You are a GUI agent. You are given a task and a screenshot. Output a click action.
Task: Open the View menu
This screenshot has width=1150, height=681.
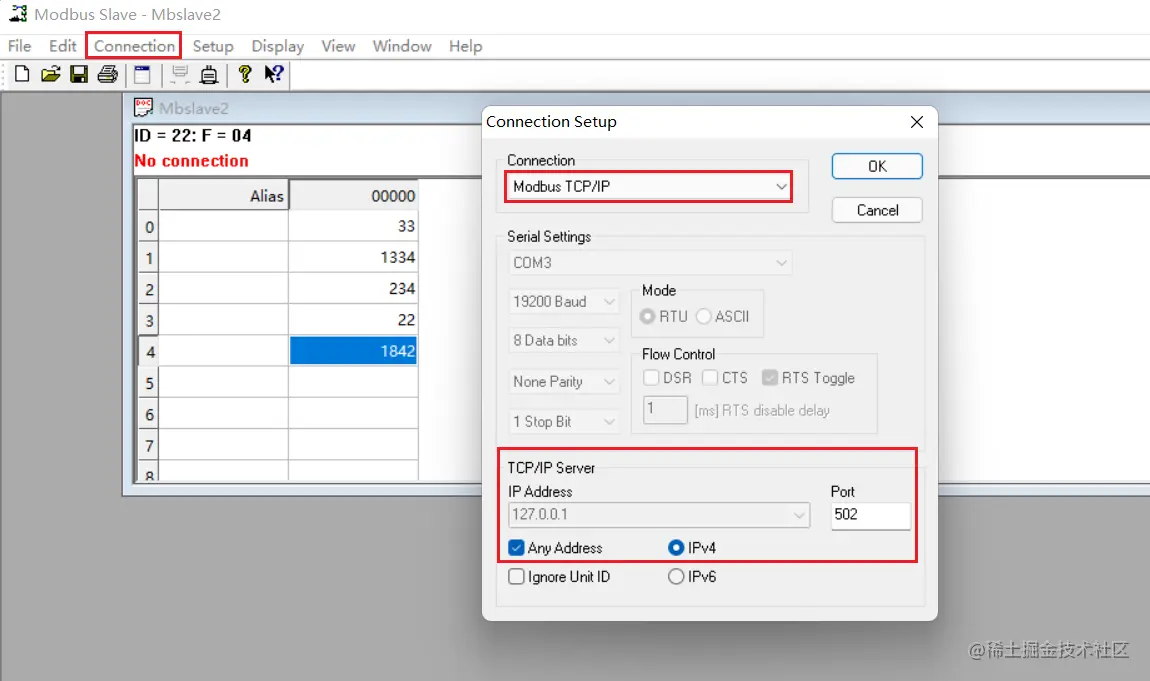click(x=338, y=46)
